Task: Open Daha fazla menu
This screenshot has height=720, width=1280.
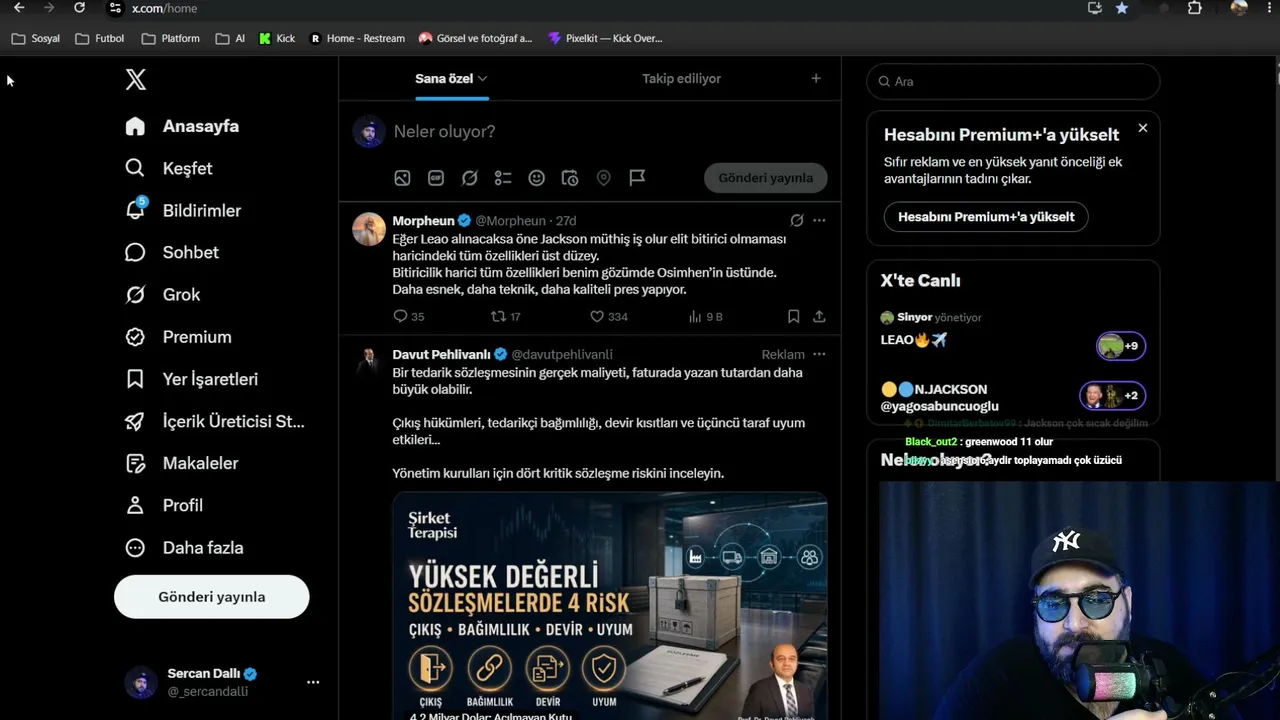Action: click(x=184, y=547)
